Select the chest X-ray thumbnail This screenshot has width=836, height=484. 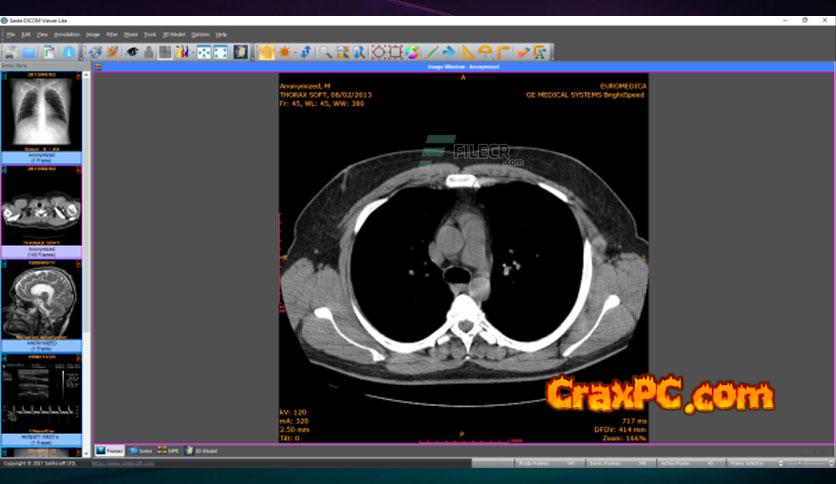point(41,113)
